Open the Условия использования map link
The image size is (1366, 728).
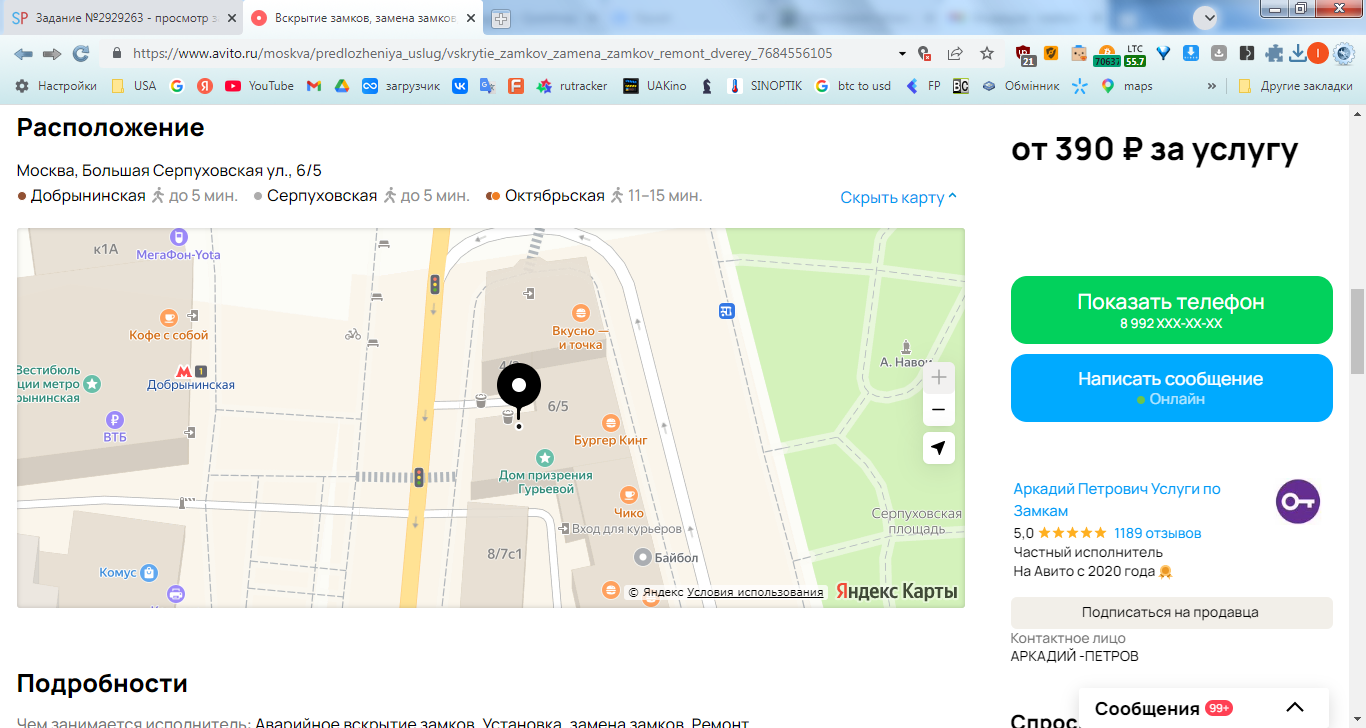755,592
